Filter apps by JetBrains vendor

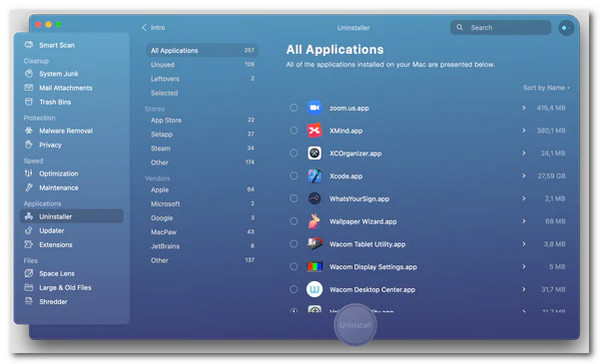(x=202, y=246)
